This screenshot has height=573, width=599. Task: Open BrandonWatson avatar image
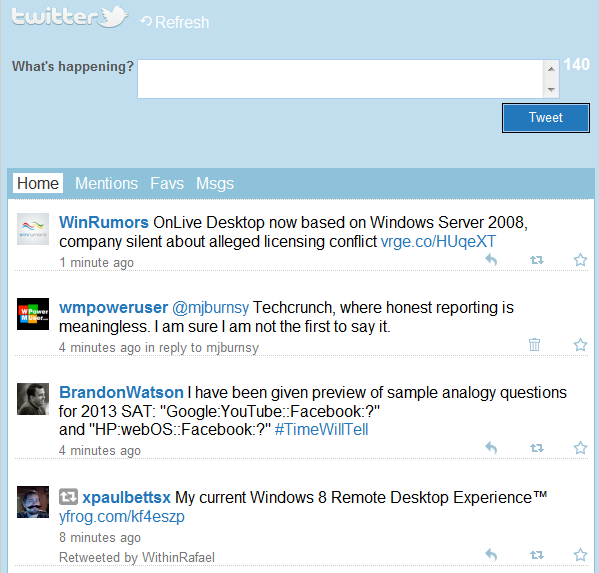click(x=33, y=399)
